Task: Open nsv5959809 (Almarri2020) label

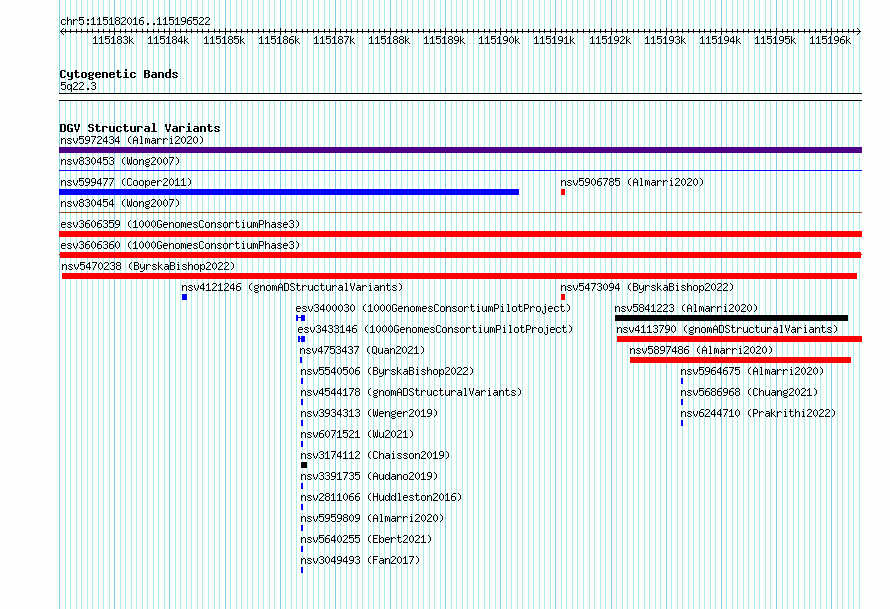Action: click(x=372, y=518)
